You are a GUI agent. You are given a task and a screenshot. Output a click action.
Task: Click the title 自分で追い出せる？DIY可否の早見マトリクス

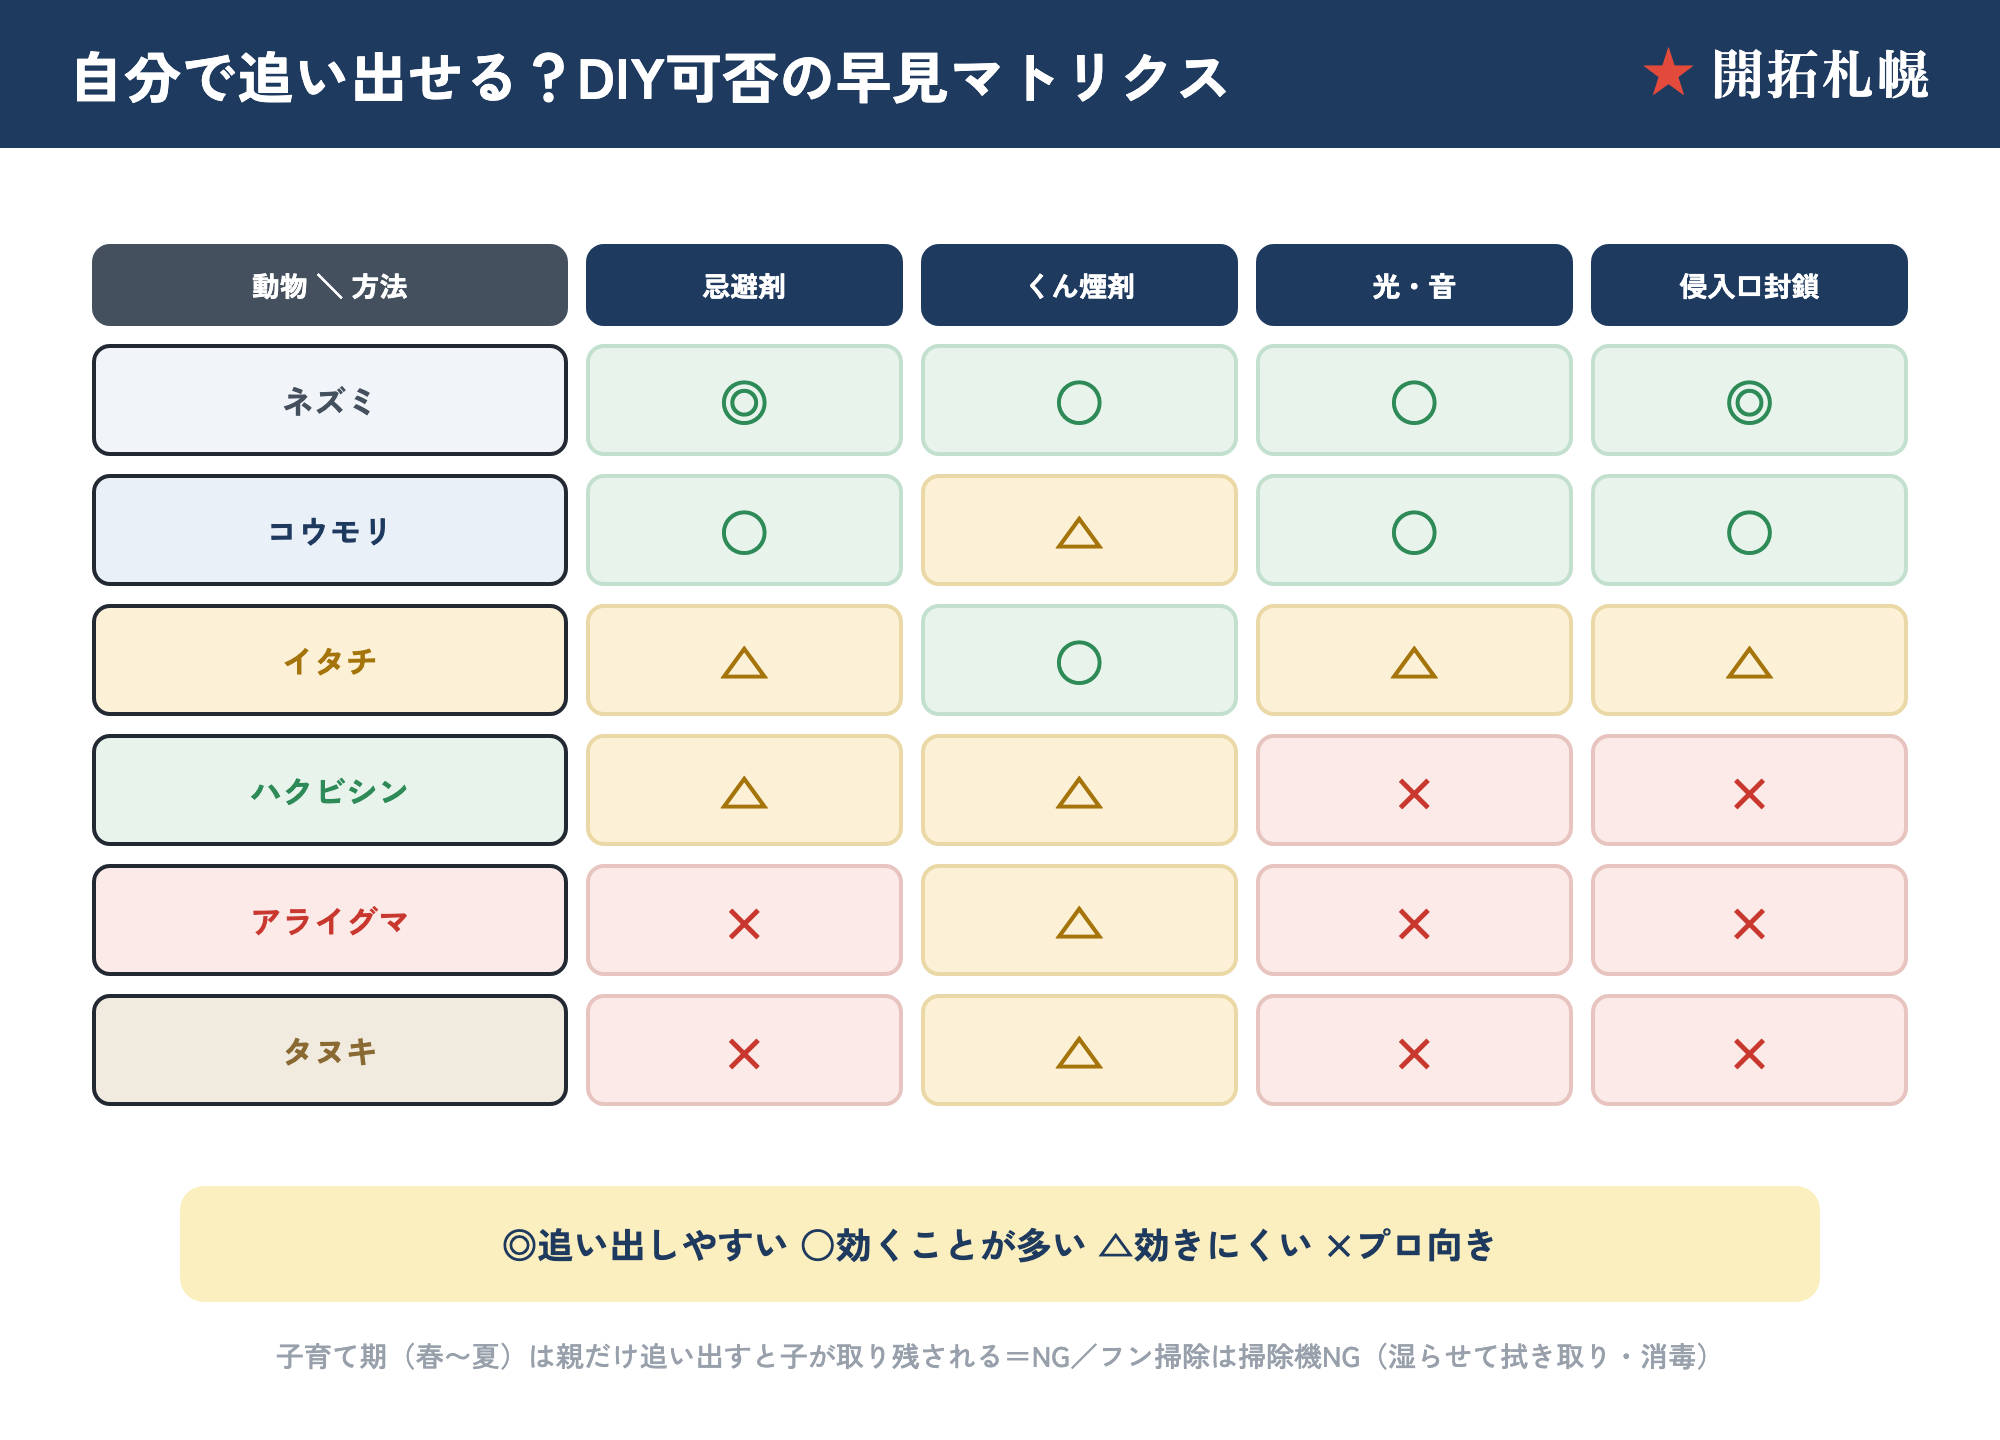(650, 78)
